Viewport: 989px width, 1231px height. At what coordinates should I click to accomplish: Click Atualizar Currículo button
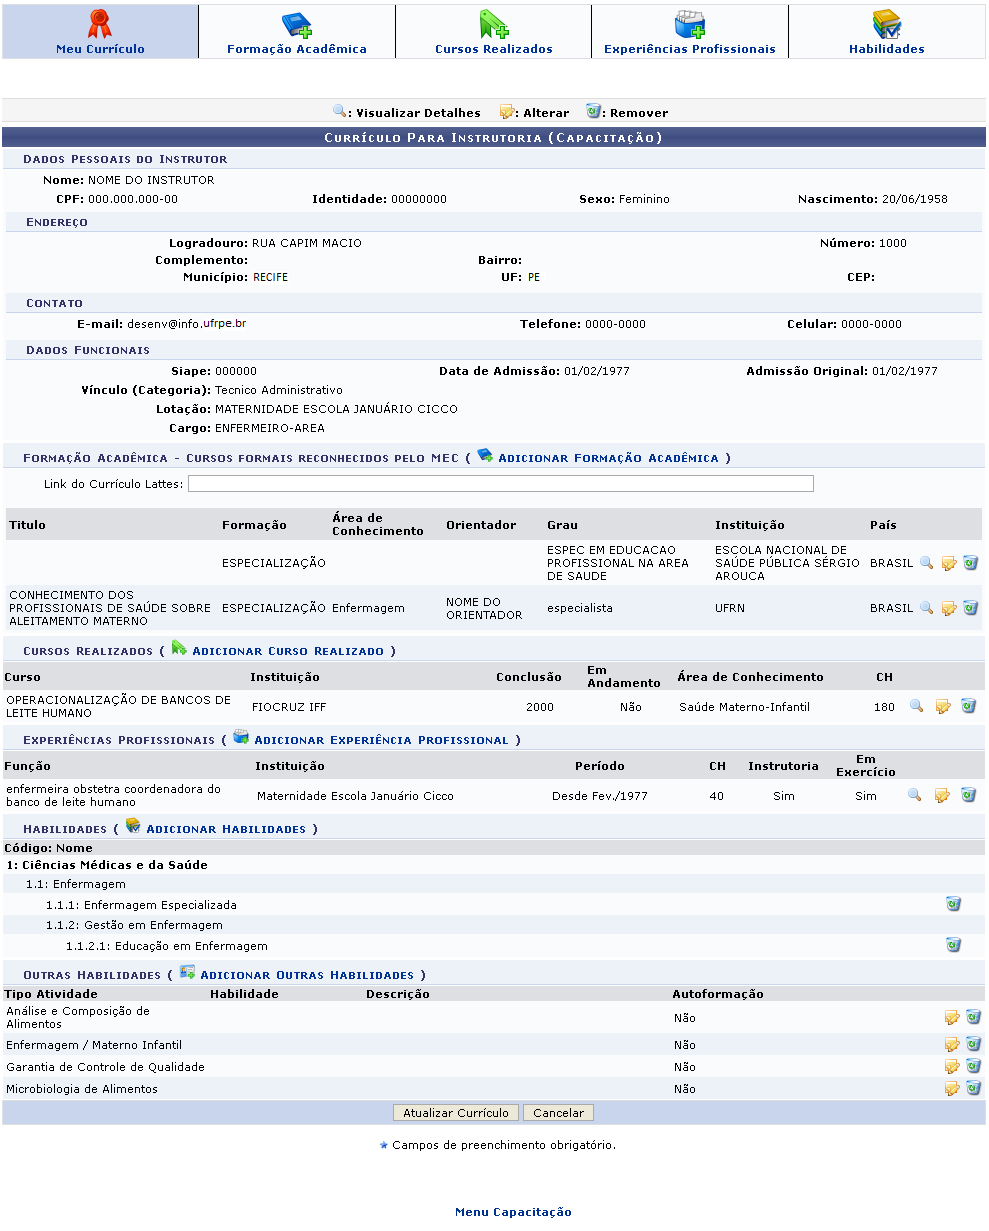tap(456, 1113)
